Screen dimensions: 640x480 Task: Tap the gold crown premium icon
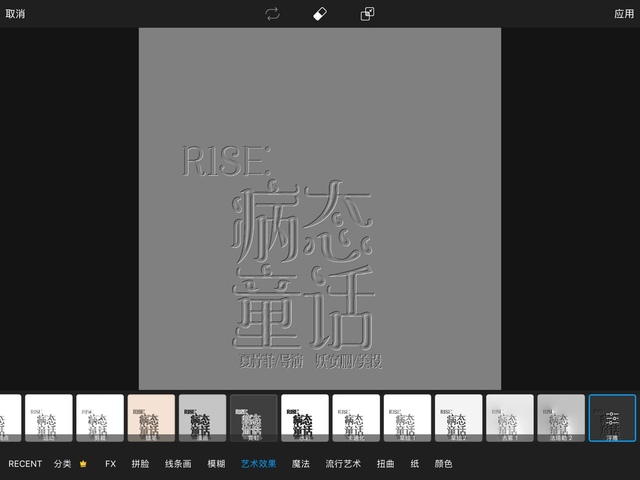point(83,464)
